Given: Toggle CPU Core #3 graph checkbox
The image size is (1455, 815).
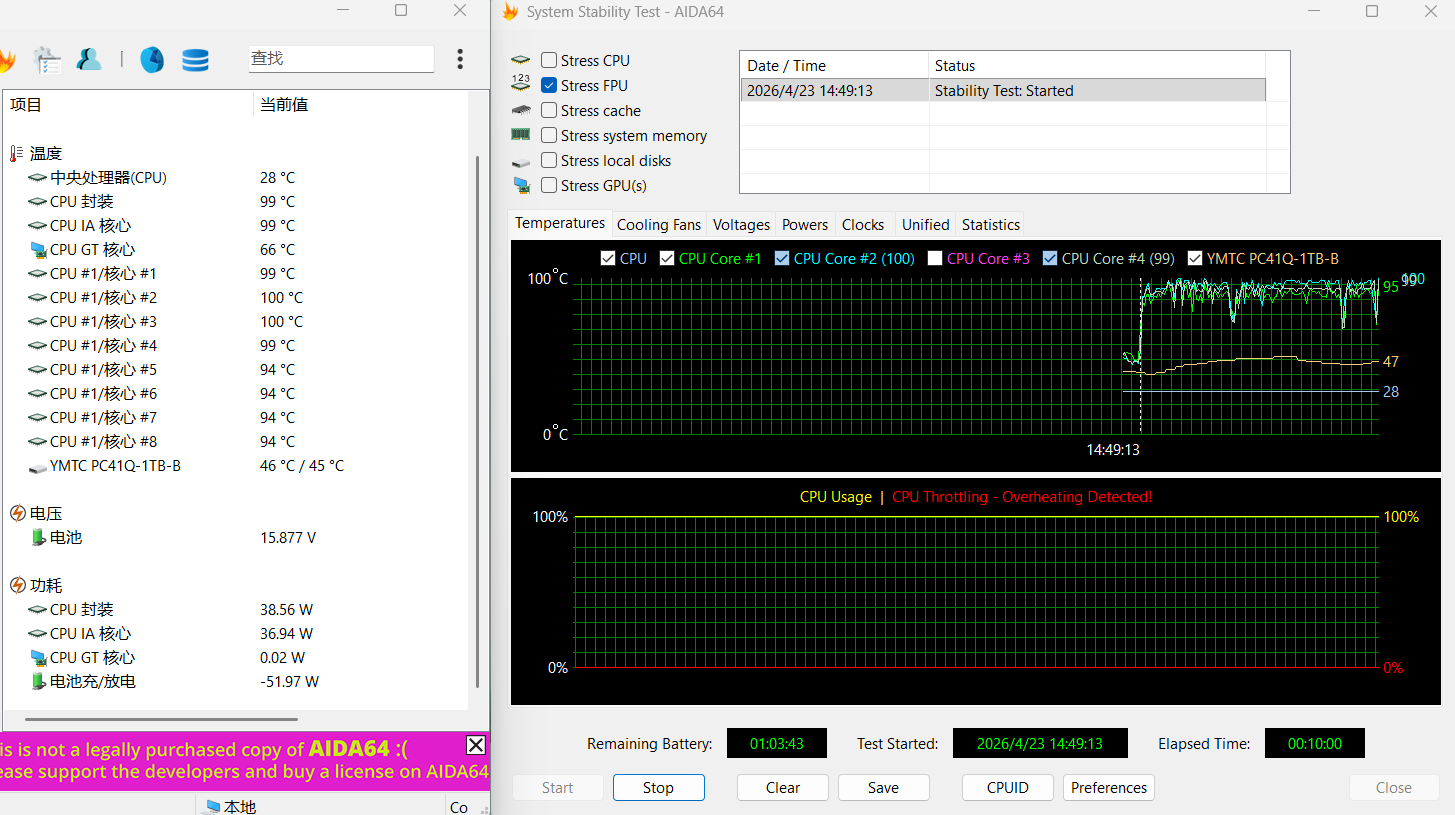Looking at the screenshot, I should [x=935, y=258].
